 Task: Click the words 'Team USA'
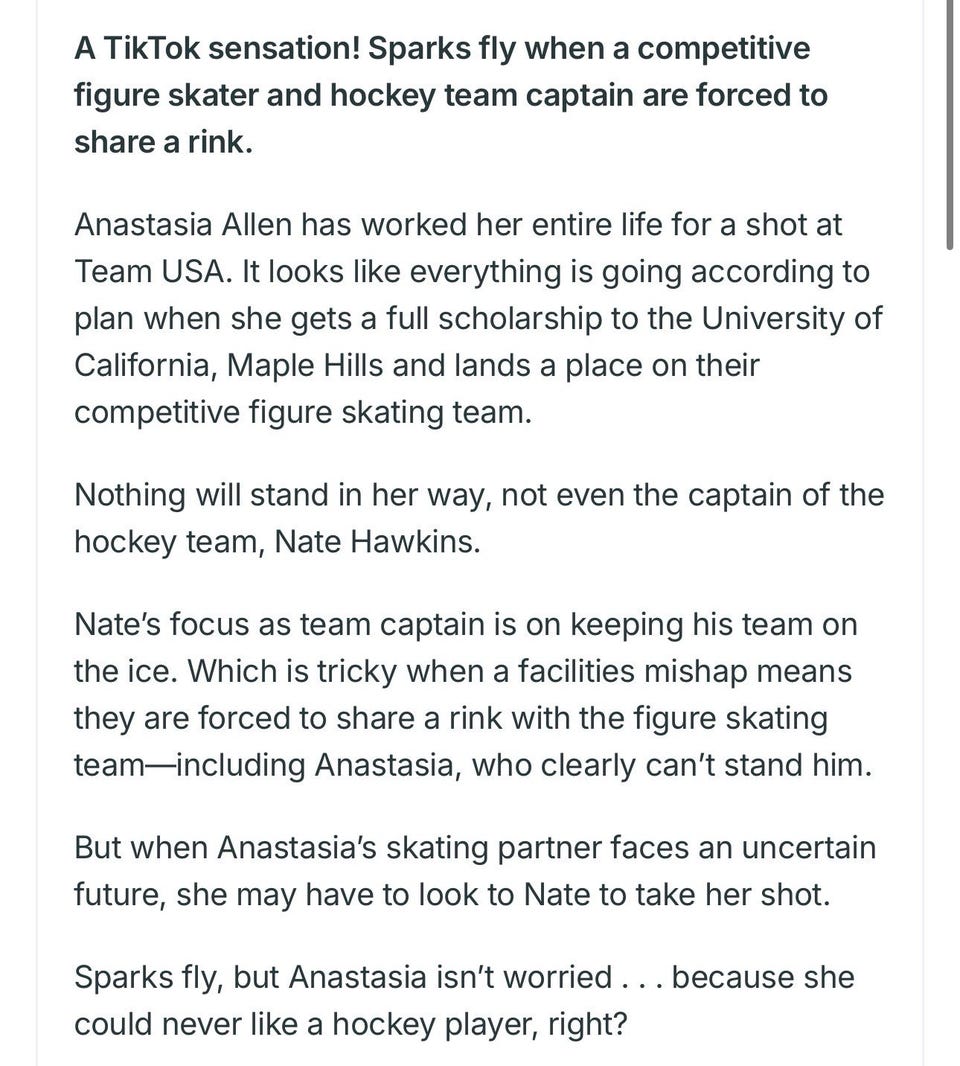149,272
